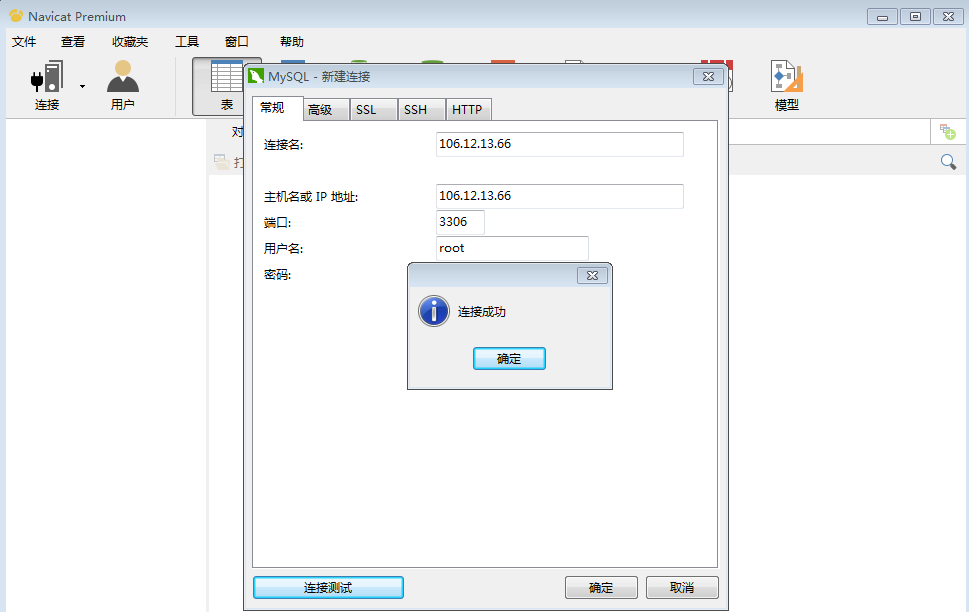Switch to the 高级 tab
The height and width of the screenshot is (612, 969).
pyautogui.click(x=326, y=109)
